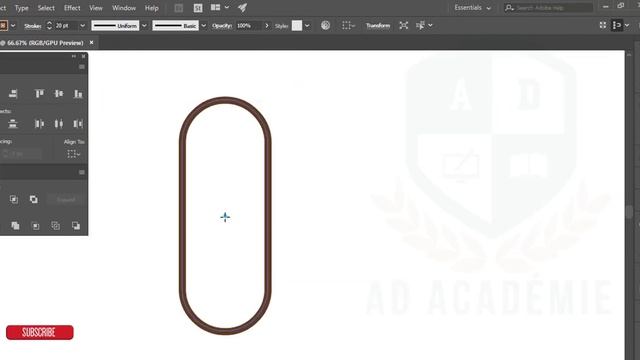Image resolution: width=640 pixels, height=360 pixels.
Task: Open the Align To dropdown
Action: coord(73,154)
